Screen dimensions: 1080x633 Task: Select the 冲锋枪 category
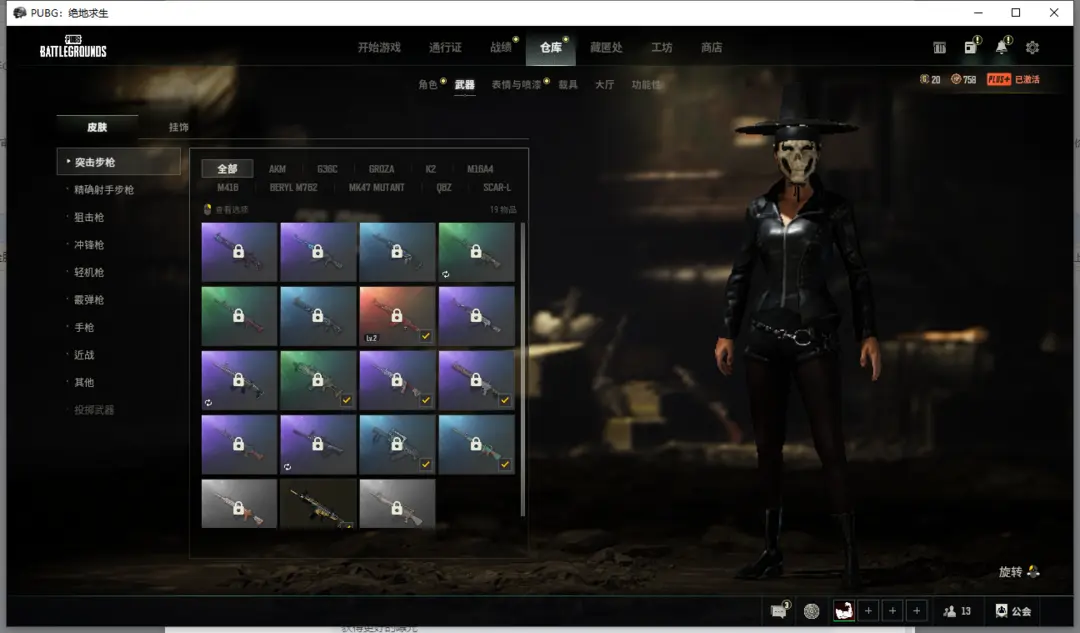[89, 245]
